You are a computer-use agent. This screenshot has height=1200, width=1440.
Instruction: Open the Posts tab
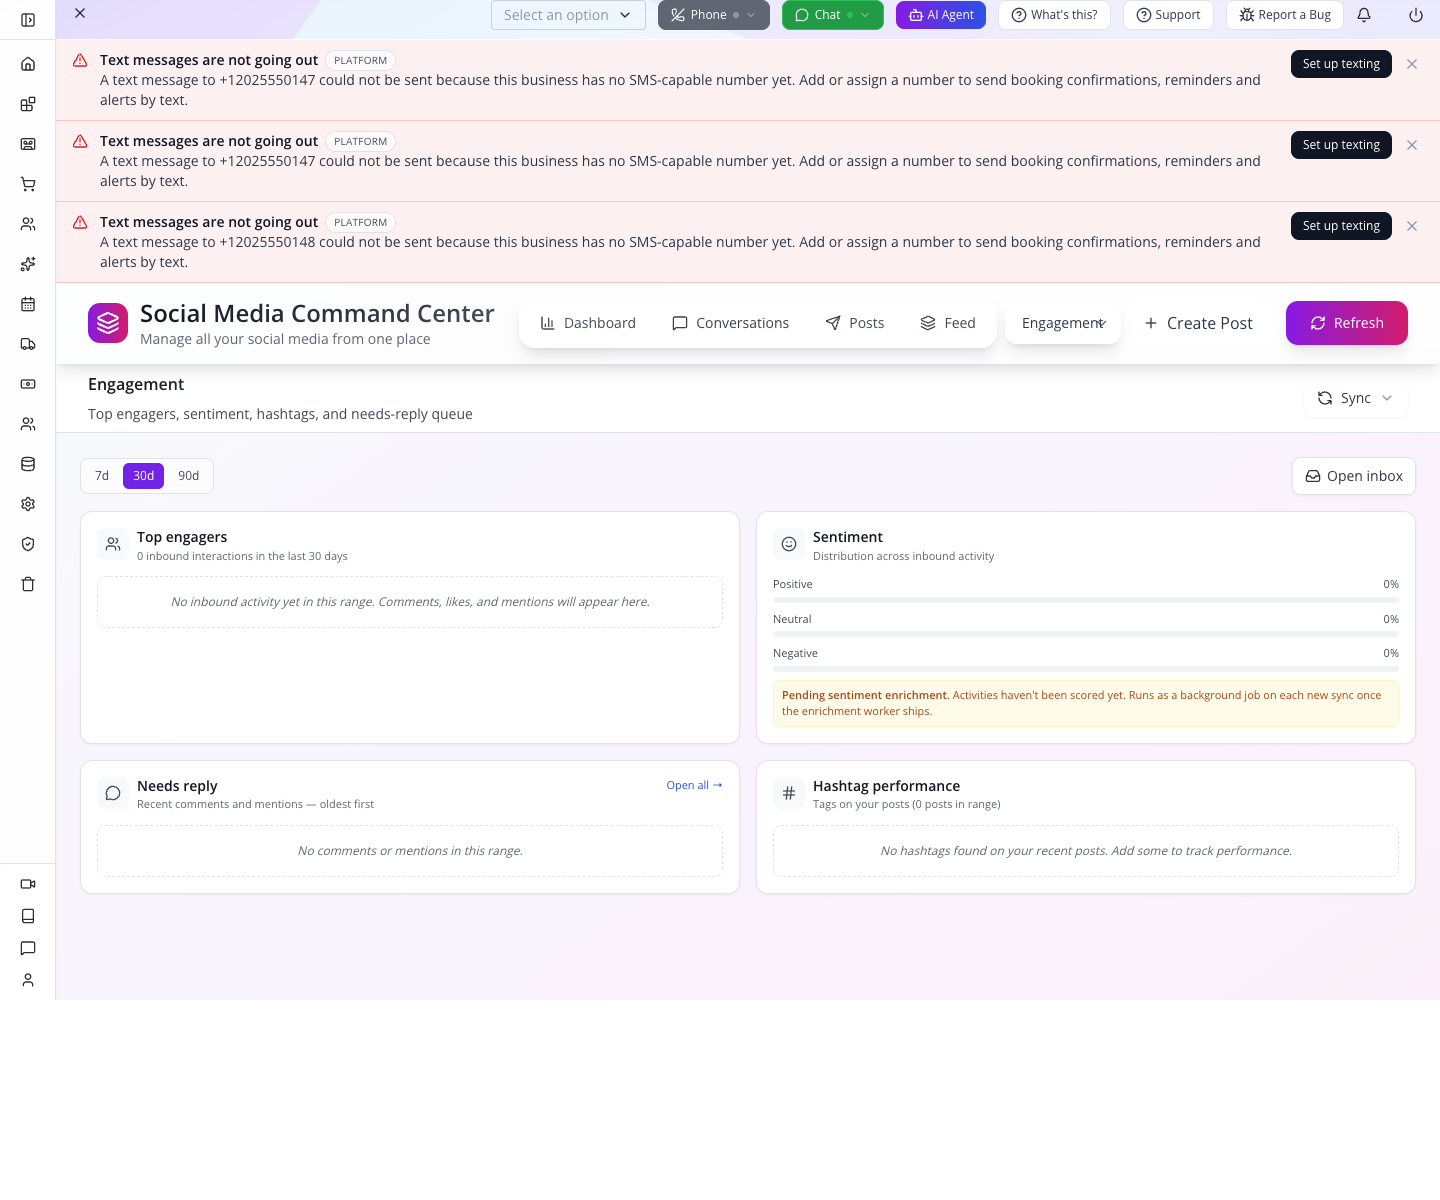(855, 323)
